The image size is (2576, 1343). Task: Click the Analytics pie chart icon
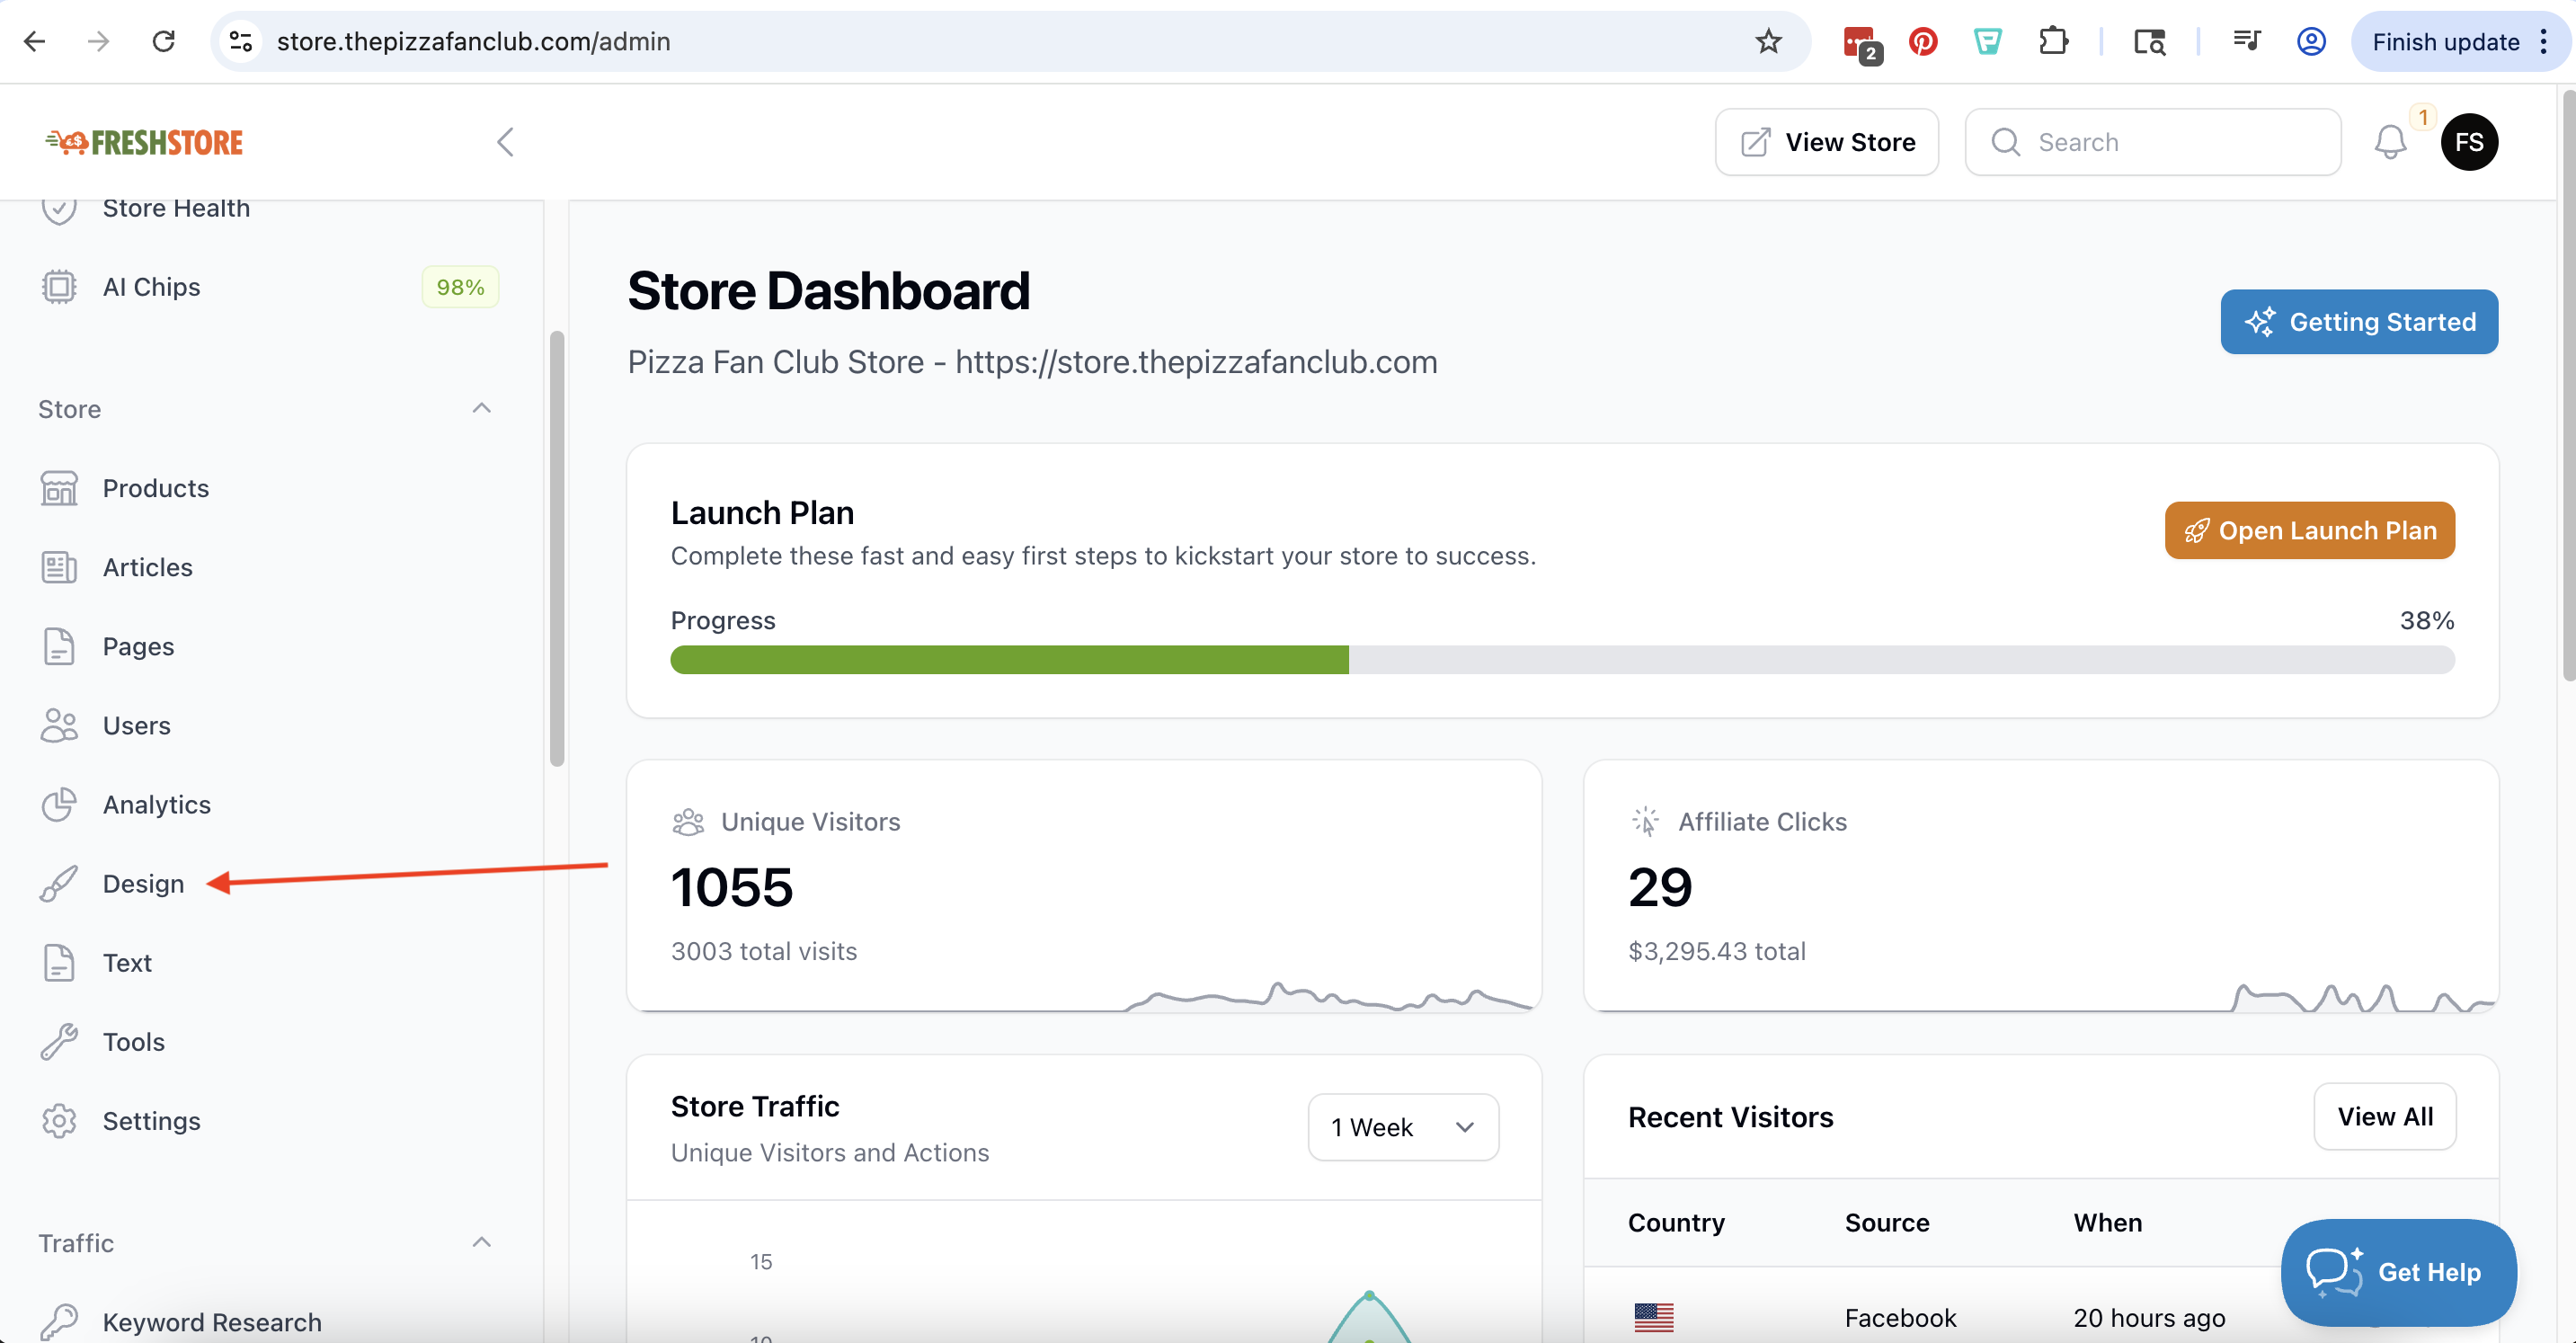click(59, 805)
